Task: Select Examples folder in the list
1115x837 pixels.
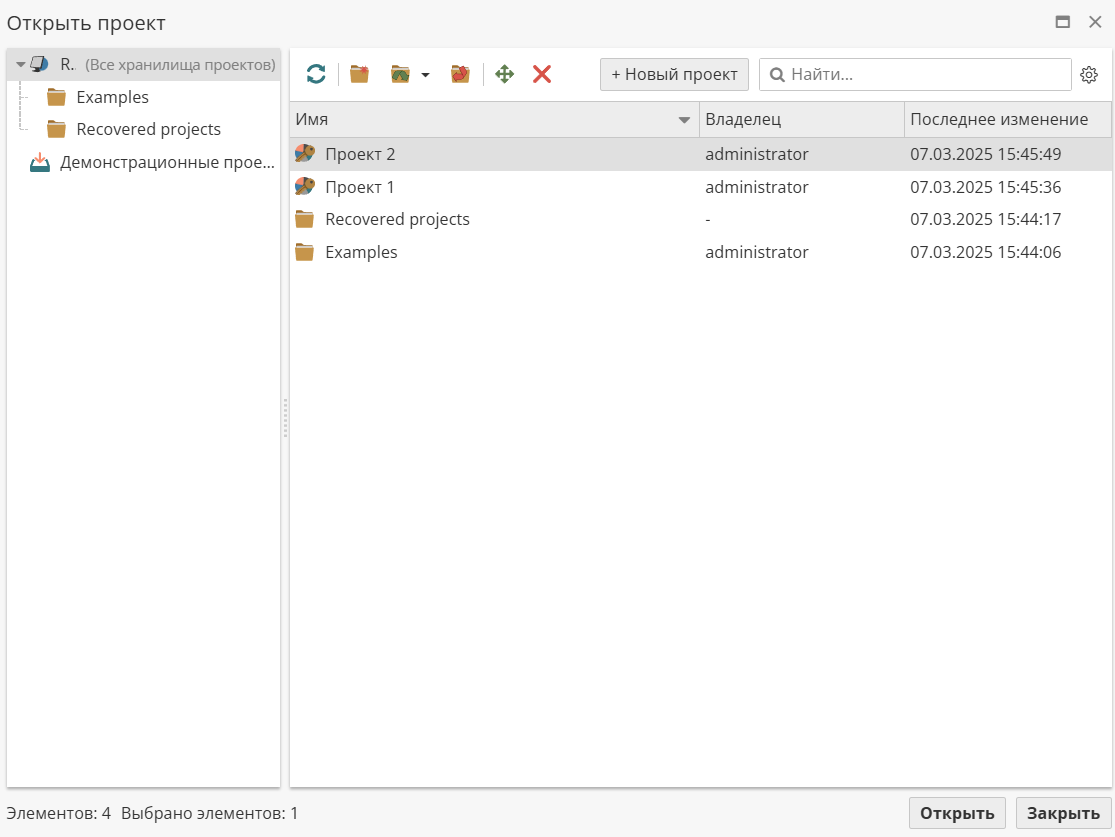Action: [700, 252]
